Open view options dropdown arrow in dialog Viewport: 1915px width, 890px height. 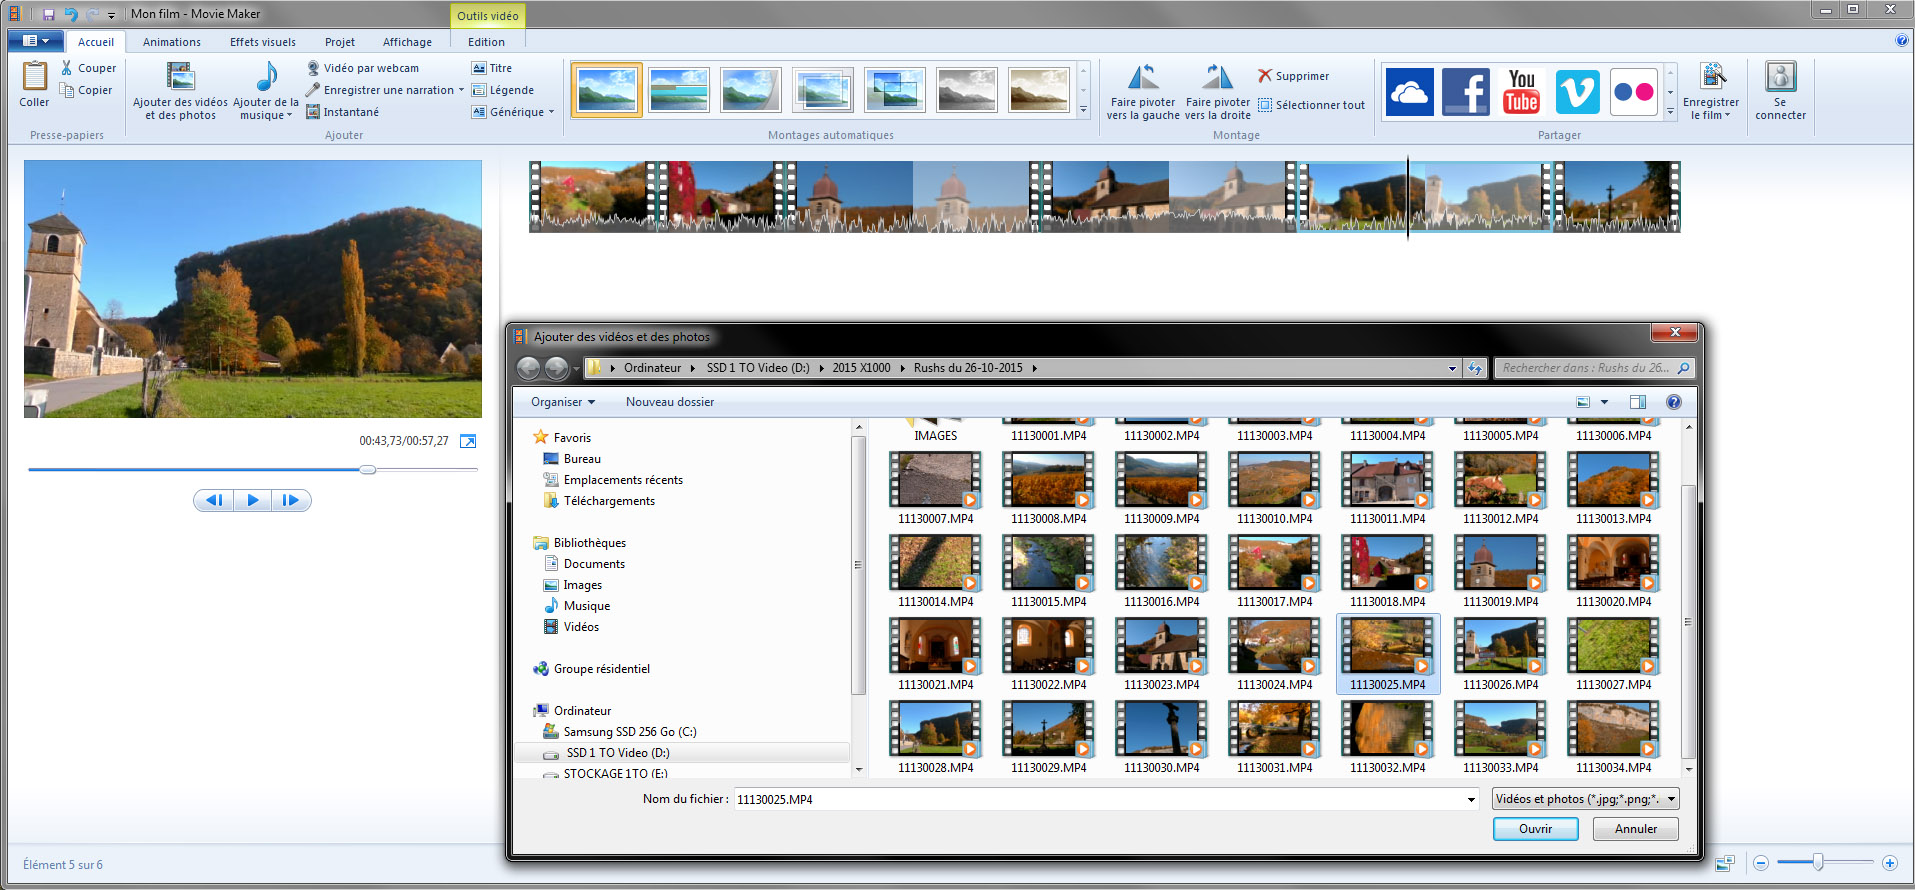[1605, 402]
